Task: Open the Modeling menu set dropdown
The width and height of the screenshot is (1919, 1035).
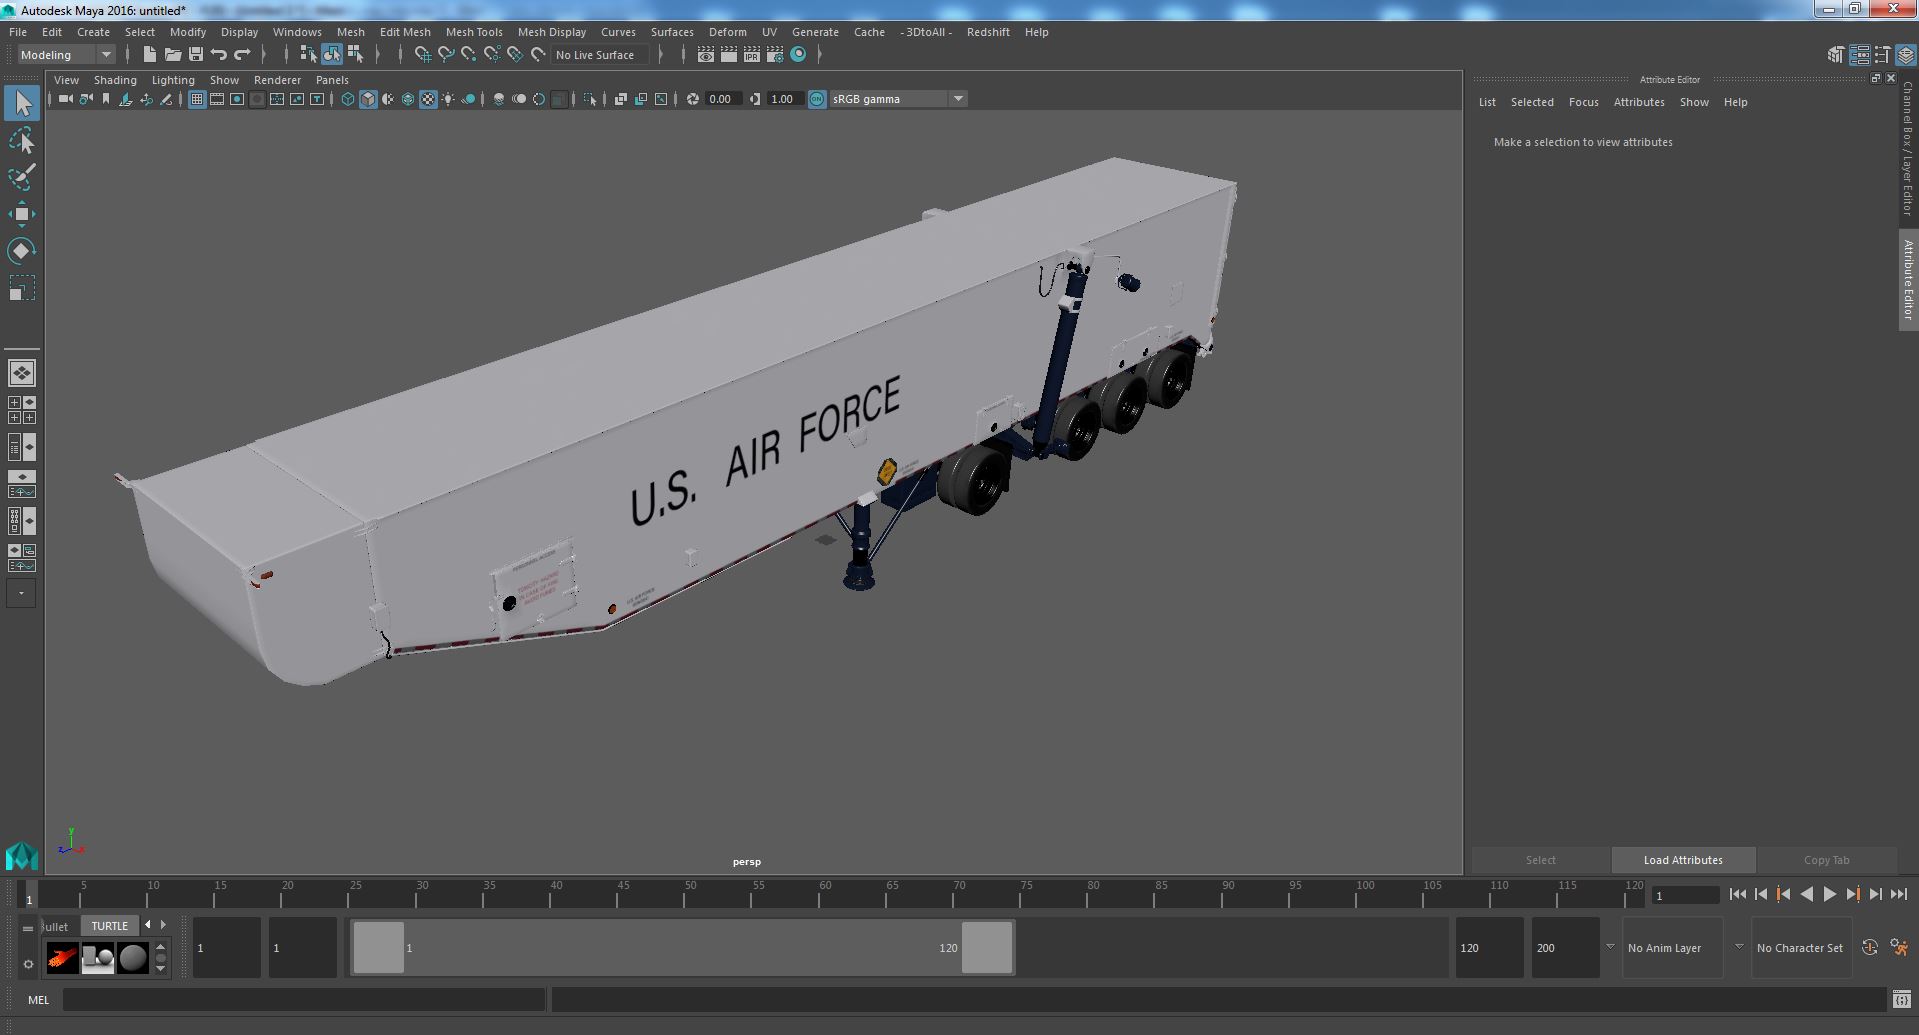Action: 66,55
